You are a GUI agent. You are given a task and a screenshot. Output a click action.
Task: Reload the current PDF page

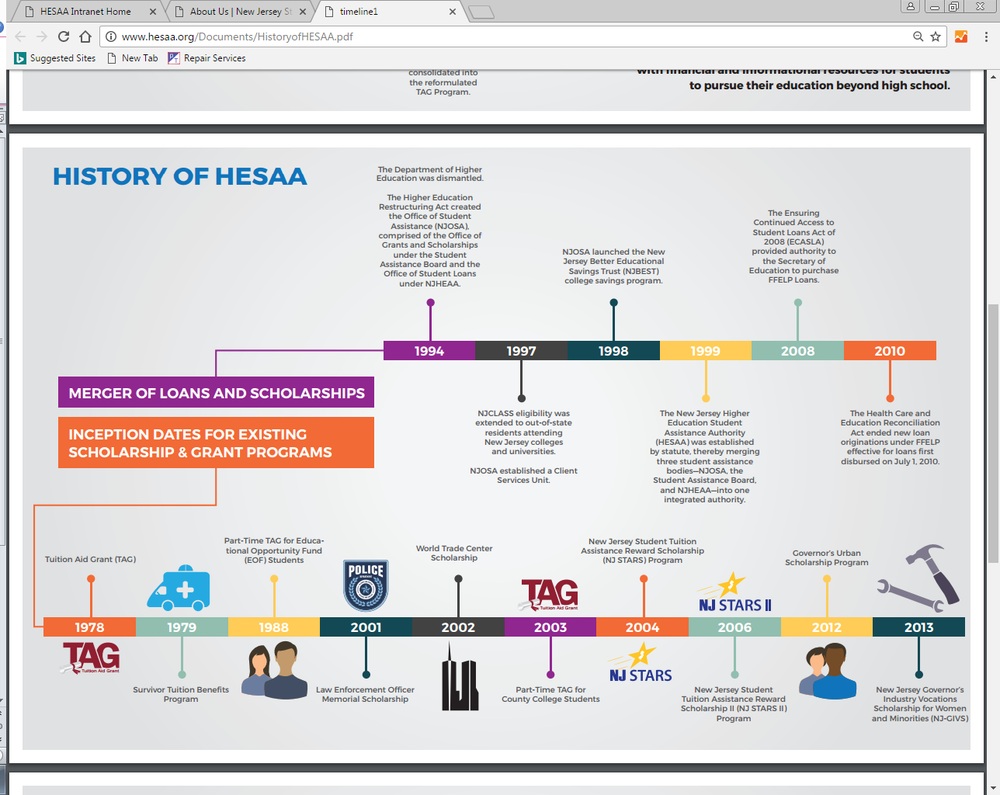tap(63, 36)
